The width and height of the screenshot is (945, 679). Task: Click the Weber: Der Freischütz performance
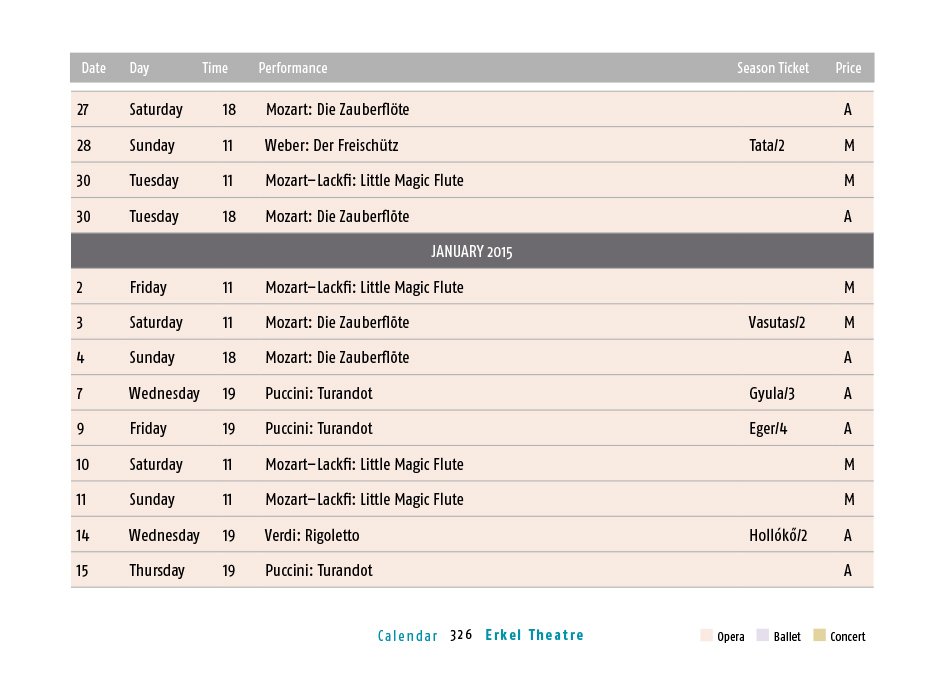tap(331, 145)
